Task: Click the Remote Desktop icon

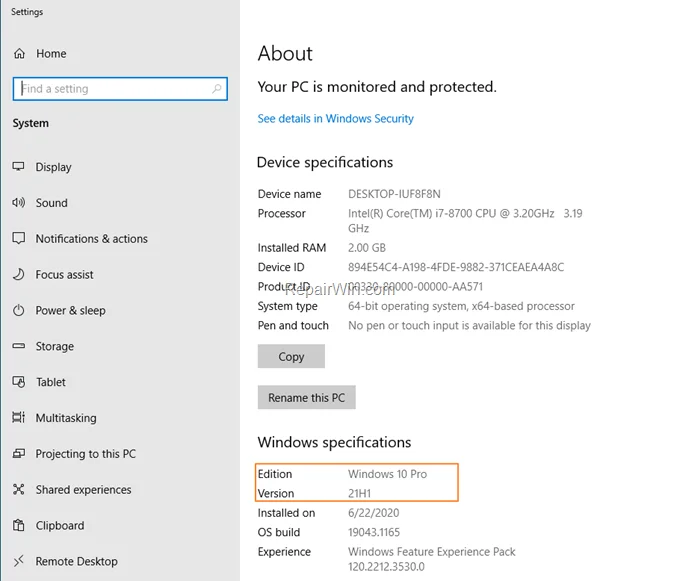Action: click(19, 561)
